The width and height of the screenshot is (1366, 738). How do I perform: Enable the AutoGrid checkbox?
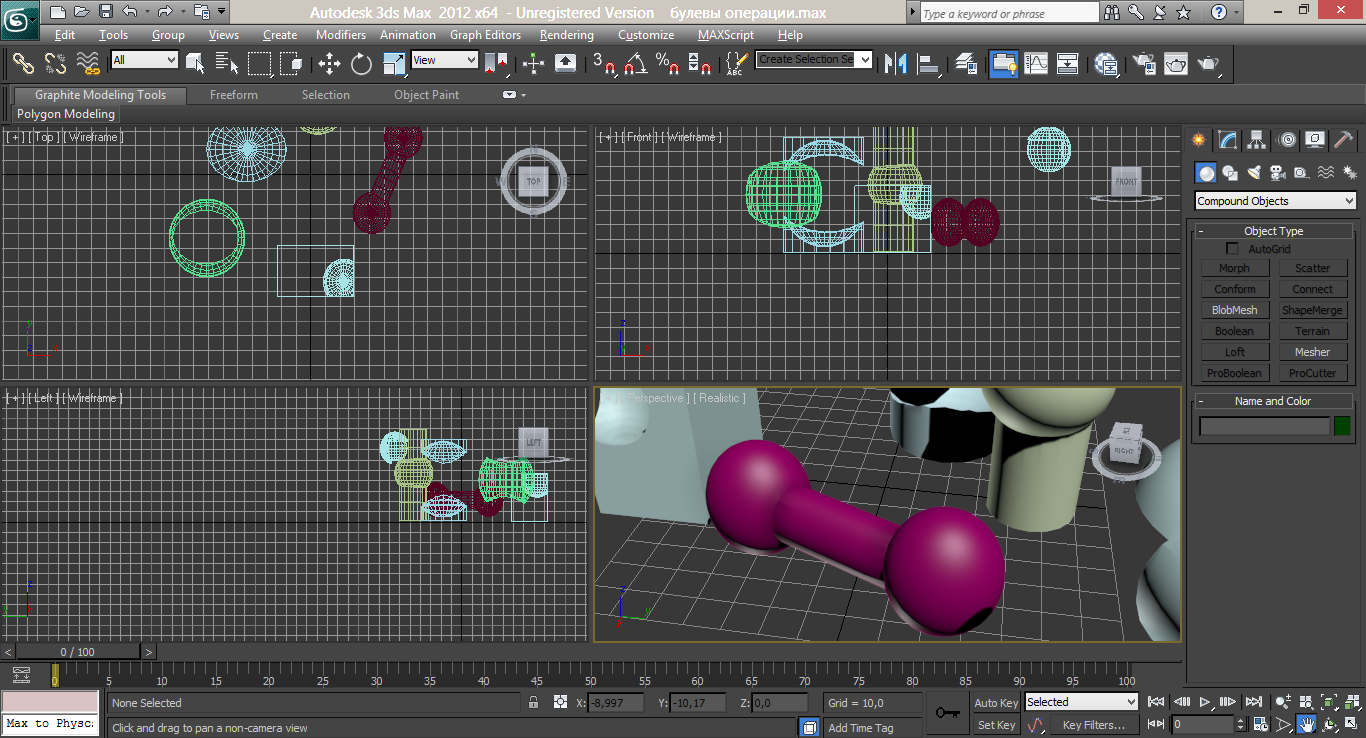1232,249
